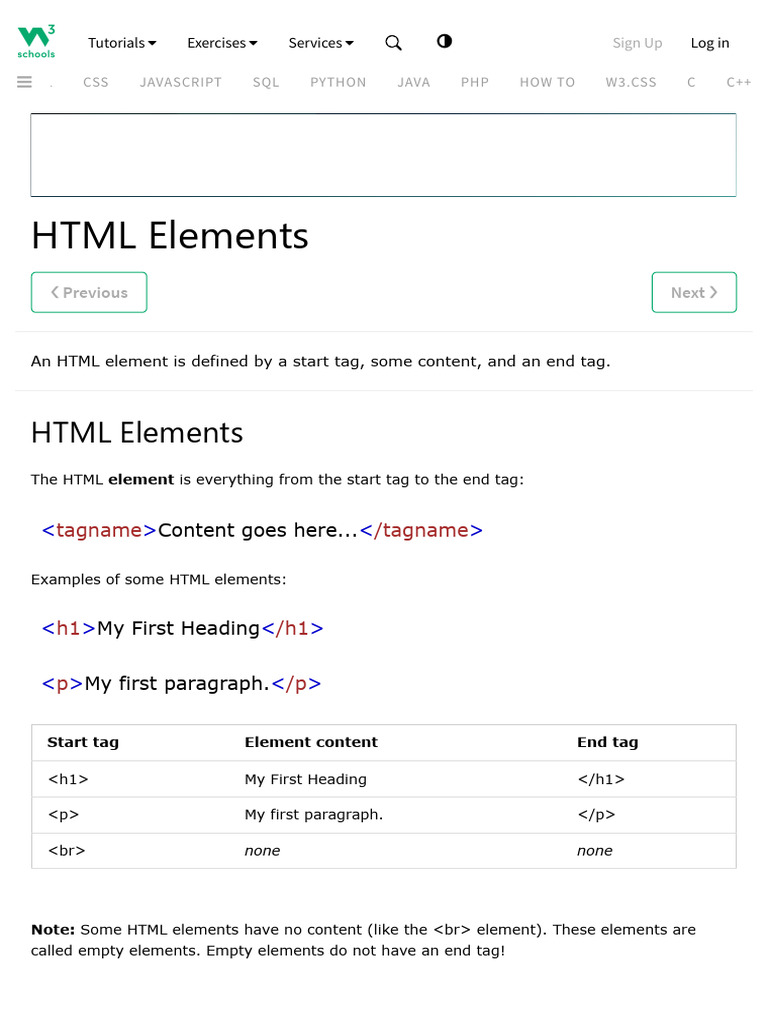Open the PYTHON tab
The width and height of the screenshot is (768, 1024).
tap(338, 82)
